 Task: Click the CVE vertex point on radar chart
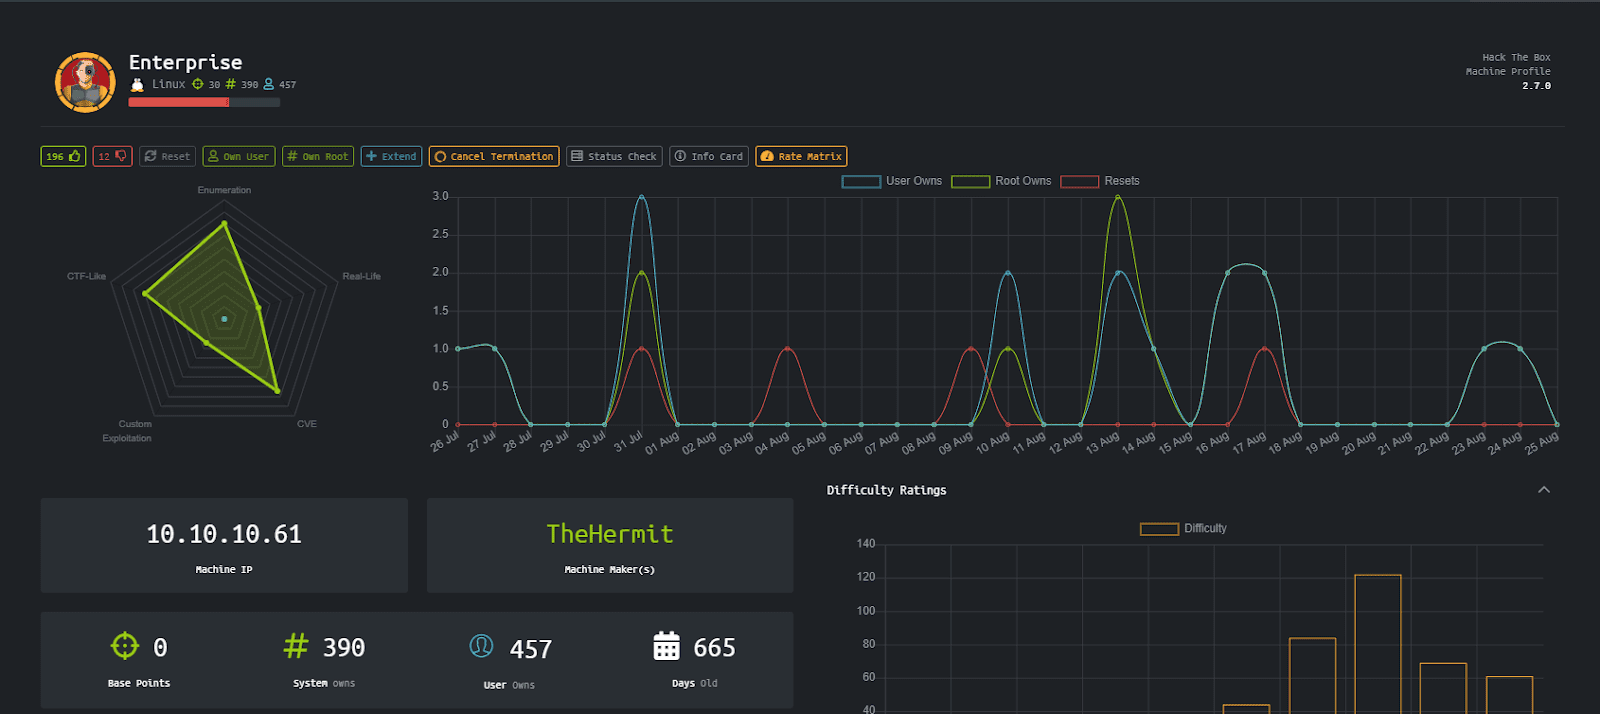coord(277,391)
